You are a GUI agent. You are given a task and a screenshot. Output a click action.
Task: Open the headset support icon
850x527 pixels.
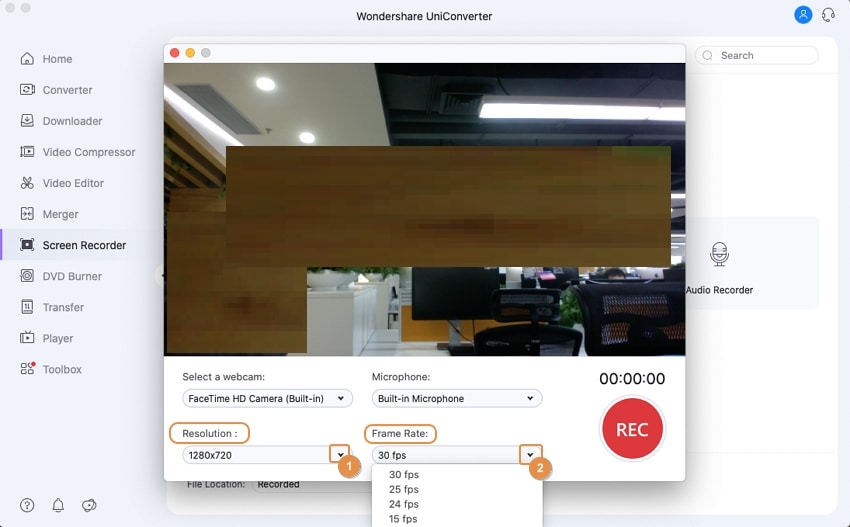coord(828,15)
